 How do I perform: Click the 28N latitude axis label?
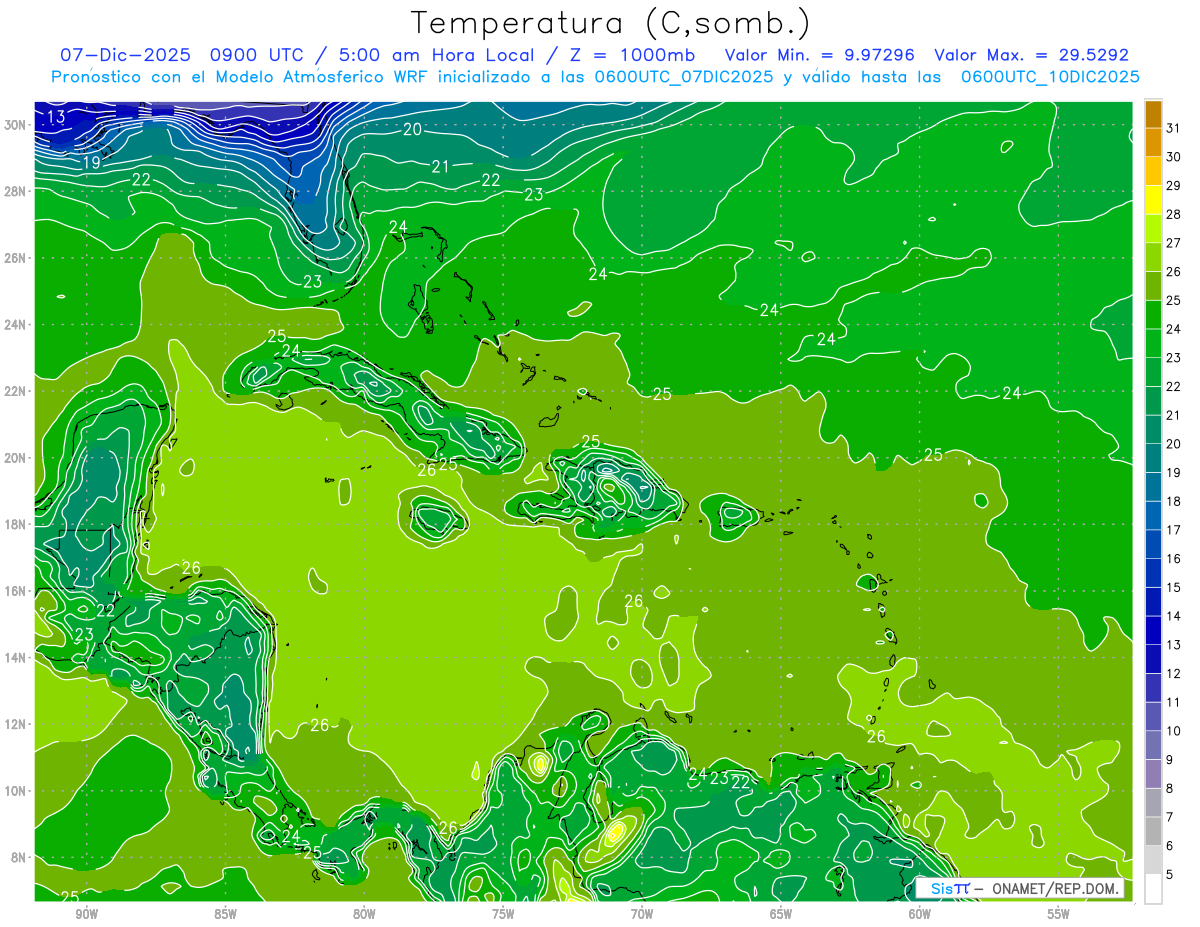[x=16, y=191]
